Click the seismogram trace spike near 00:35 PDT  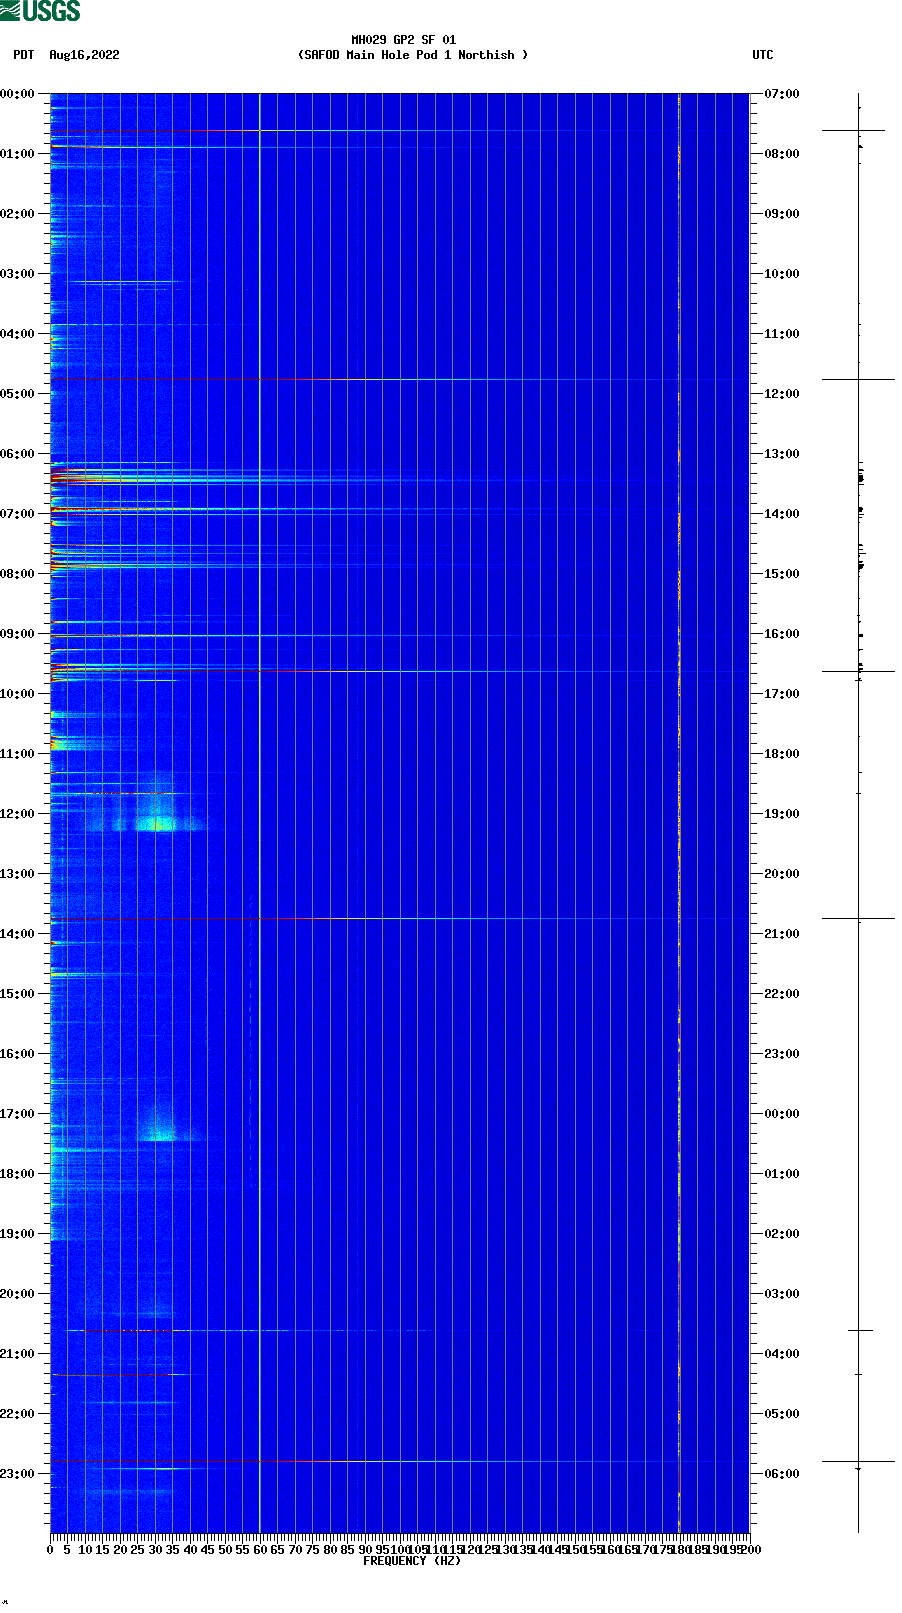pos(853,130)
